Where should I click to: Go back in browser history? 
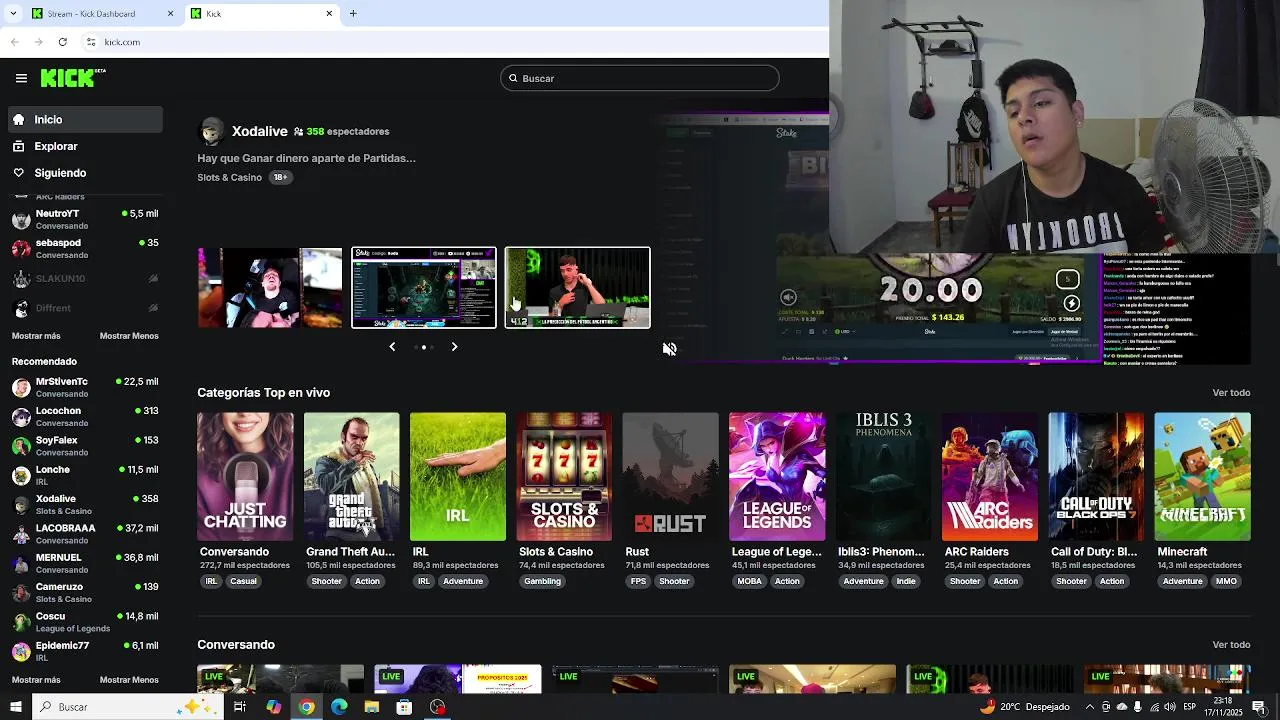click(x=14, y=42)
